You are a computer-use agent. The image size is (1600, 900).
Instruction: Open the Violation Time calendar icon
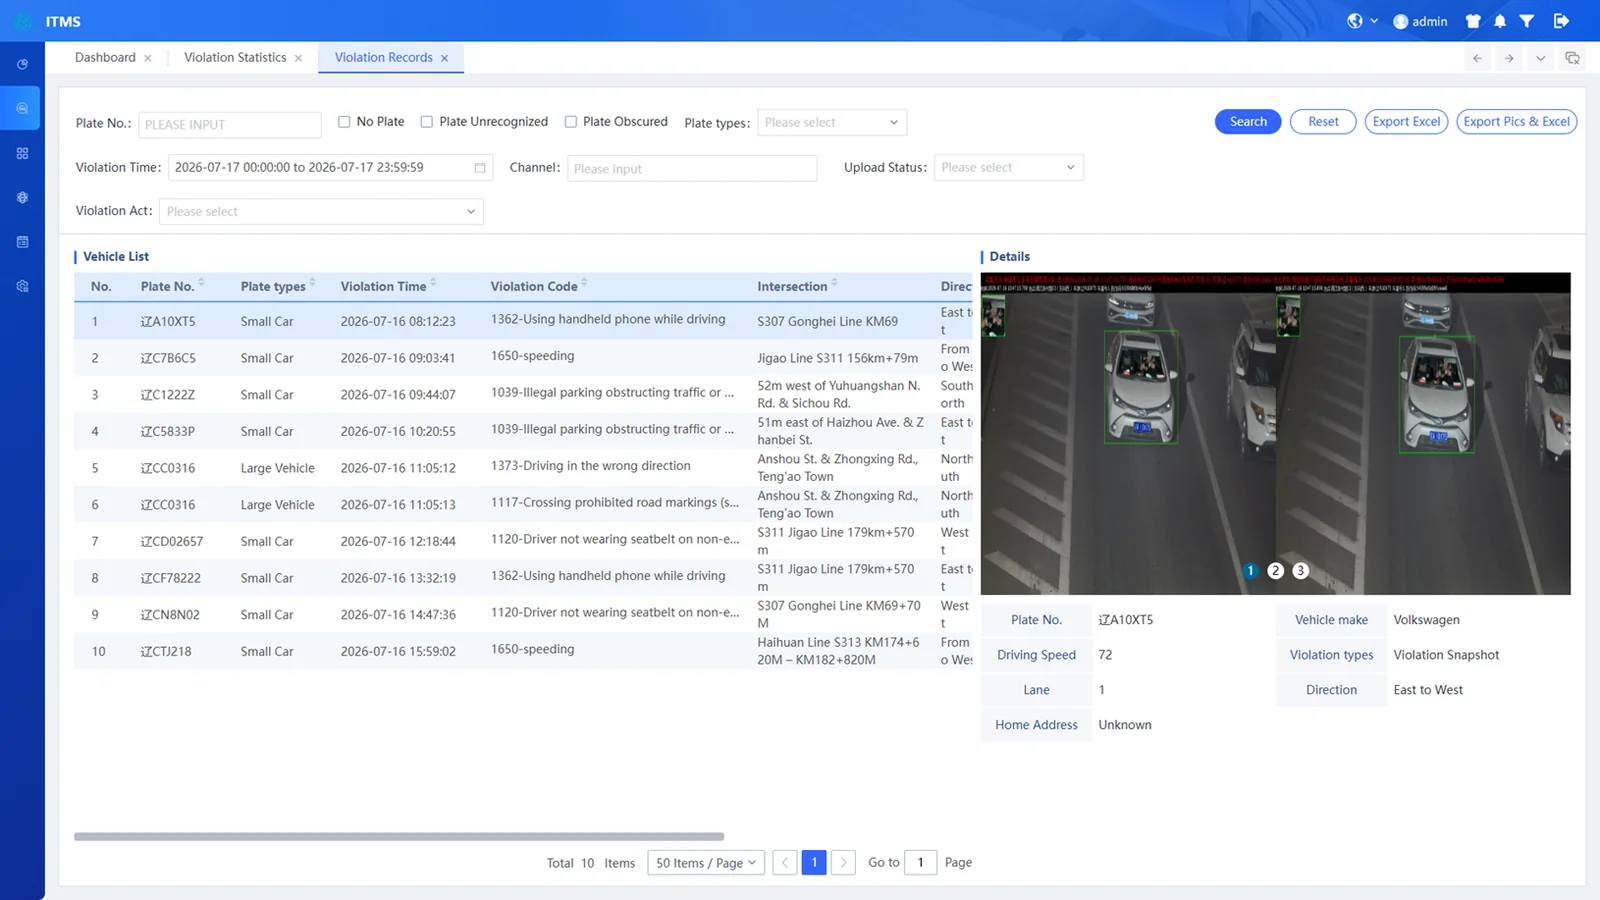[x=480, y=168]
